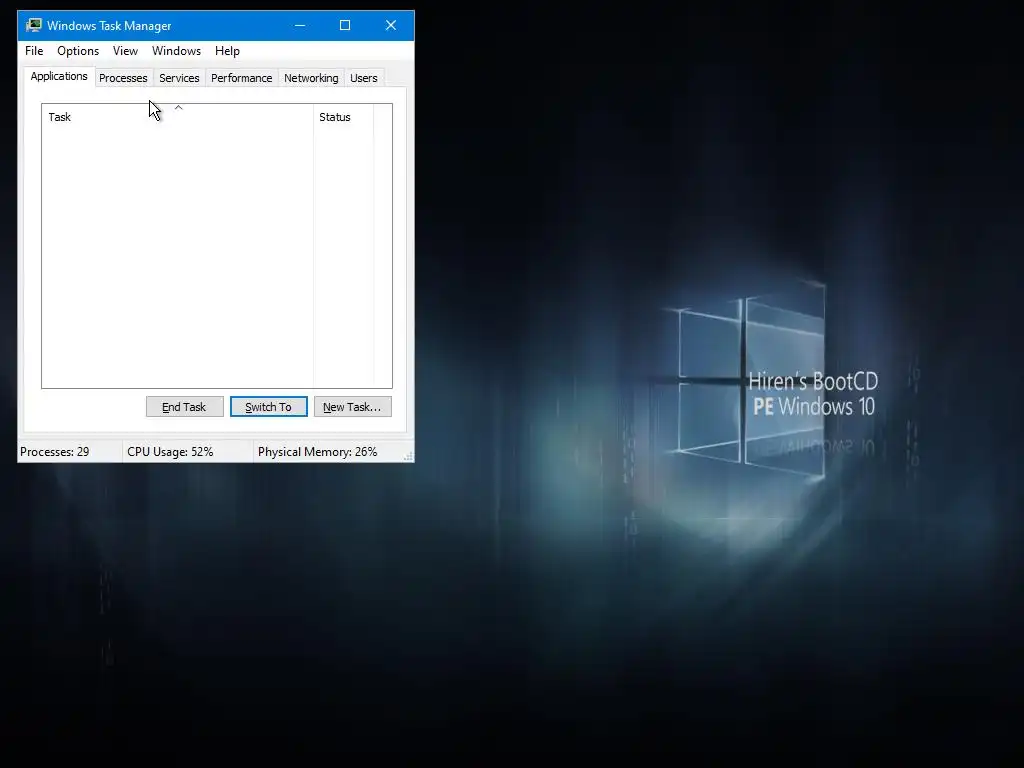This screenshot has height=768, width=1024.
Task: Switch to the Users tab
Action: [364, 78]
